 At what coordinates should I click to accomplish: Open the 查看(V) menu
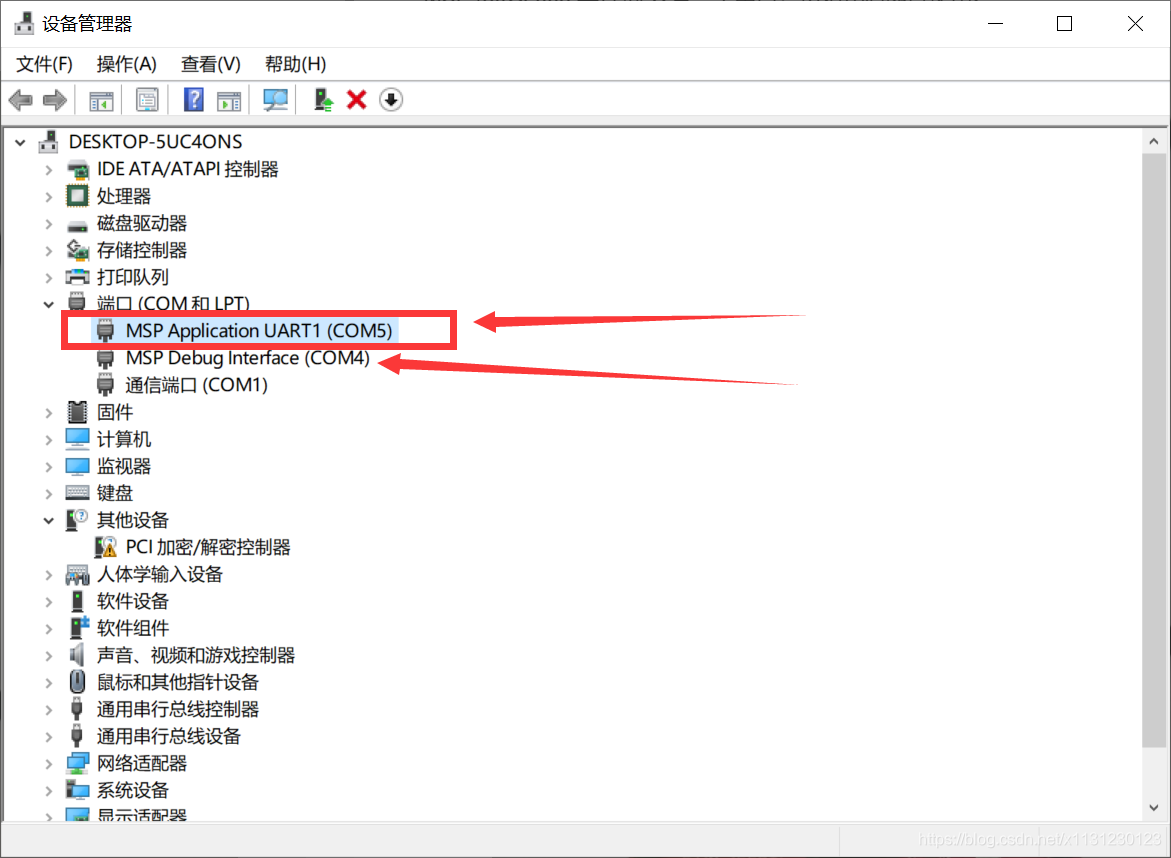click(211, 64)
